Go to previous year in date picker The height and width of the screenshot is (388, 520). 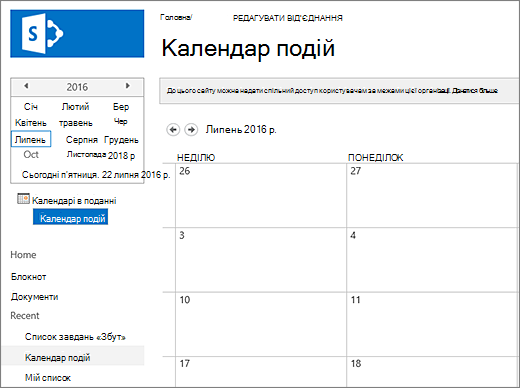point(26,86)
